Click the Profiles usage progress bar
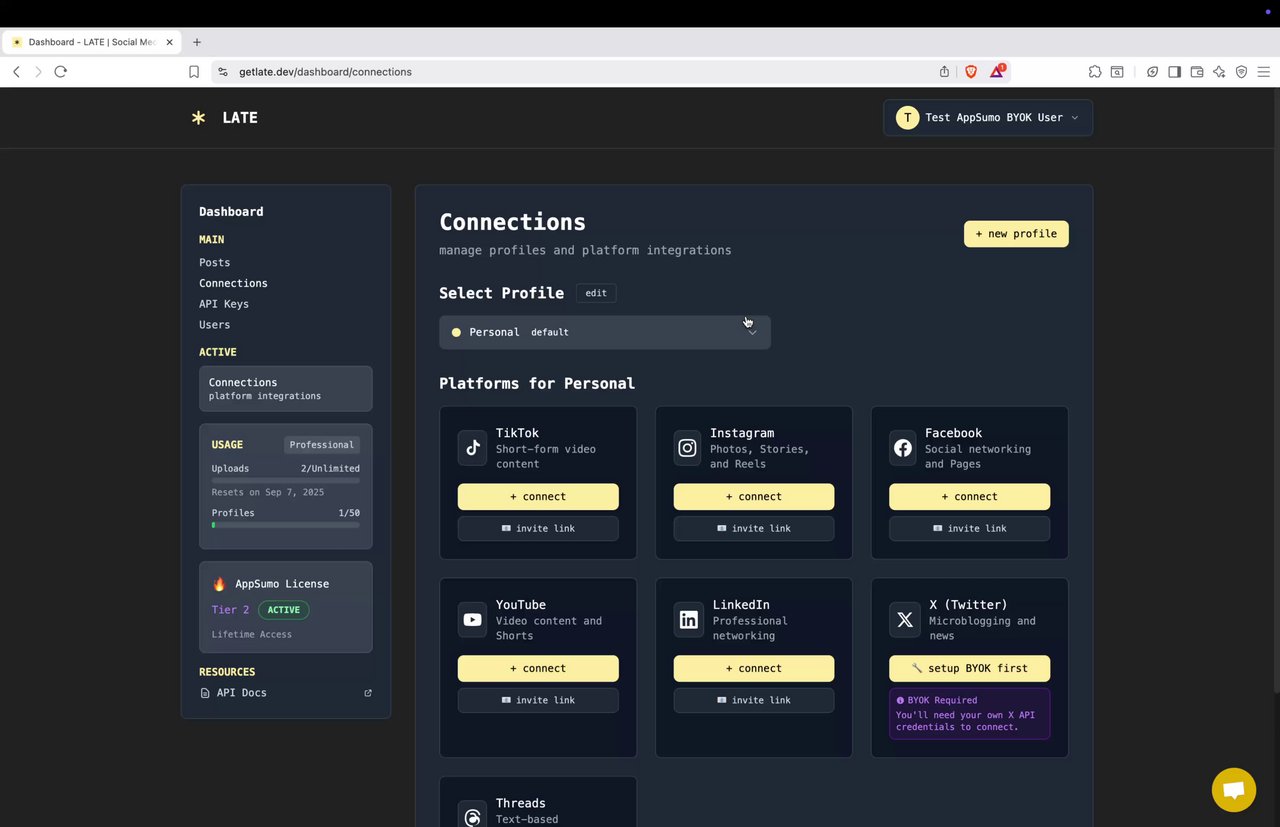 point(286,525)
